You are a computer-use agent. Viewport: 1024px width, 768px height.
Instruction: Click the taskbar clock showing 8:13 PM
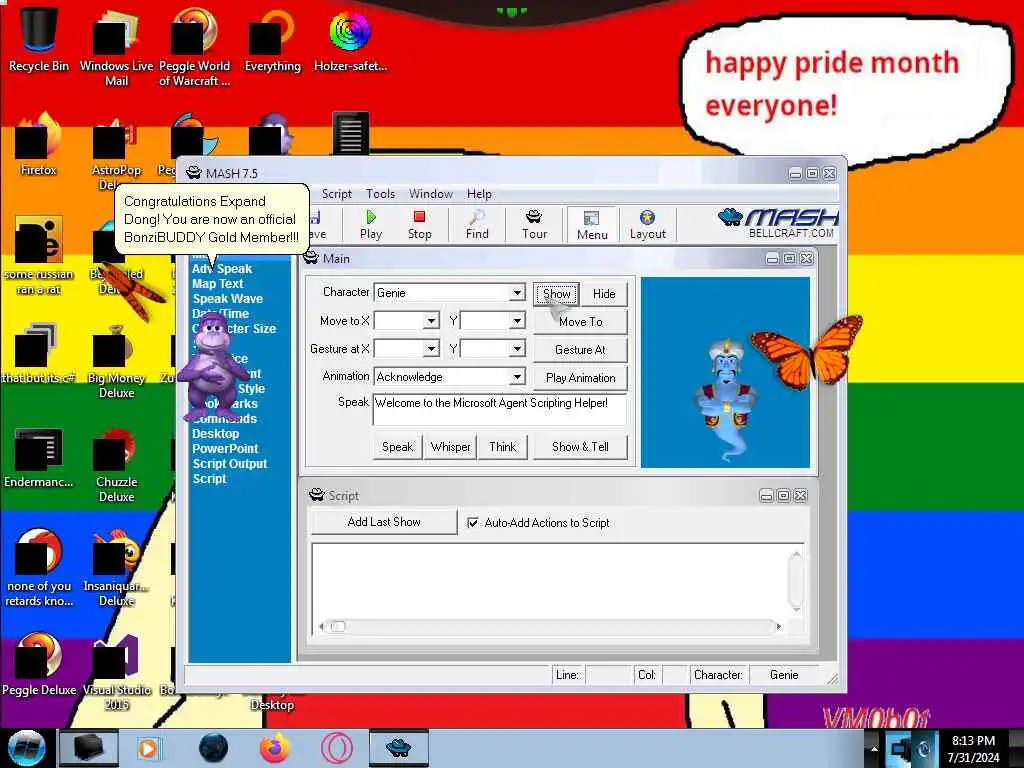point(974,748)
